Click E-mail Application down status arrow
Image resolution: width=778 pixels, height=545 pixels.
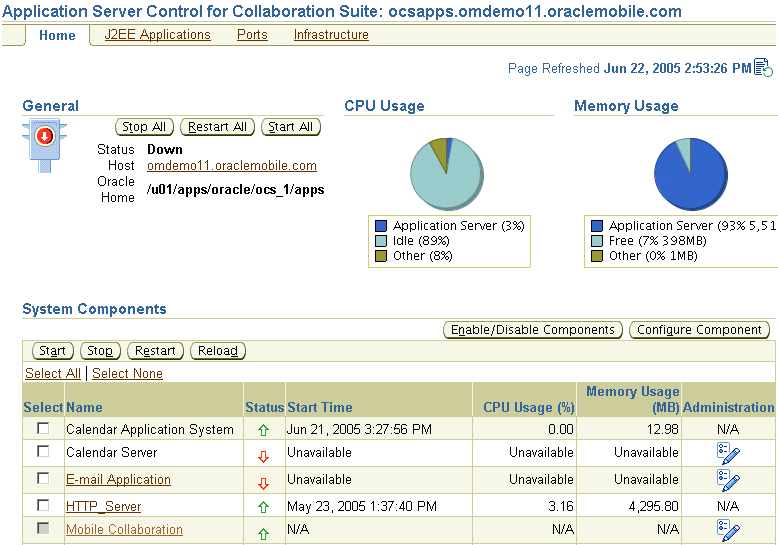click(263, 482)
